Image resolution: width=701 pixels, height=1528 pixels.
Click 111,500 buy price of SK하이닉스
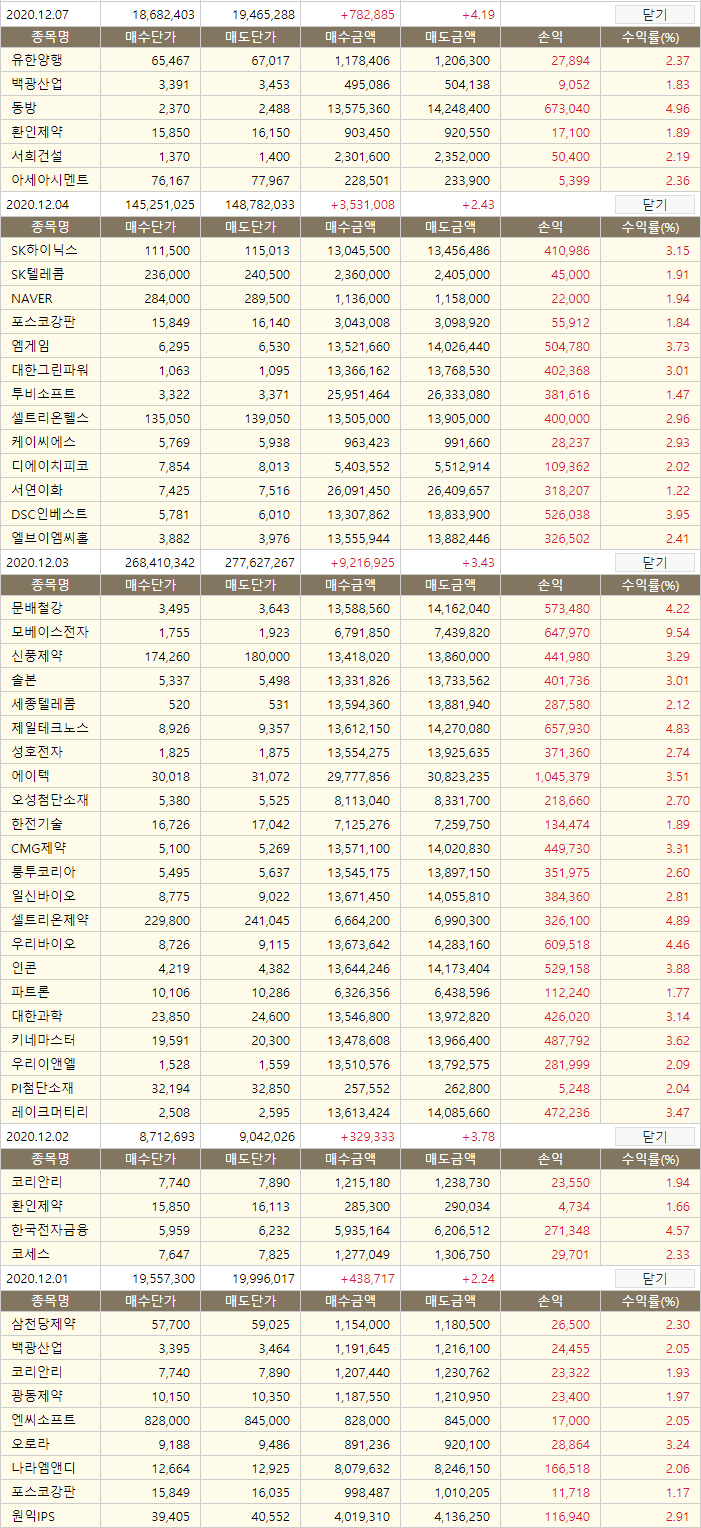(167, 251)
